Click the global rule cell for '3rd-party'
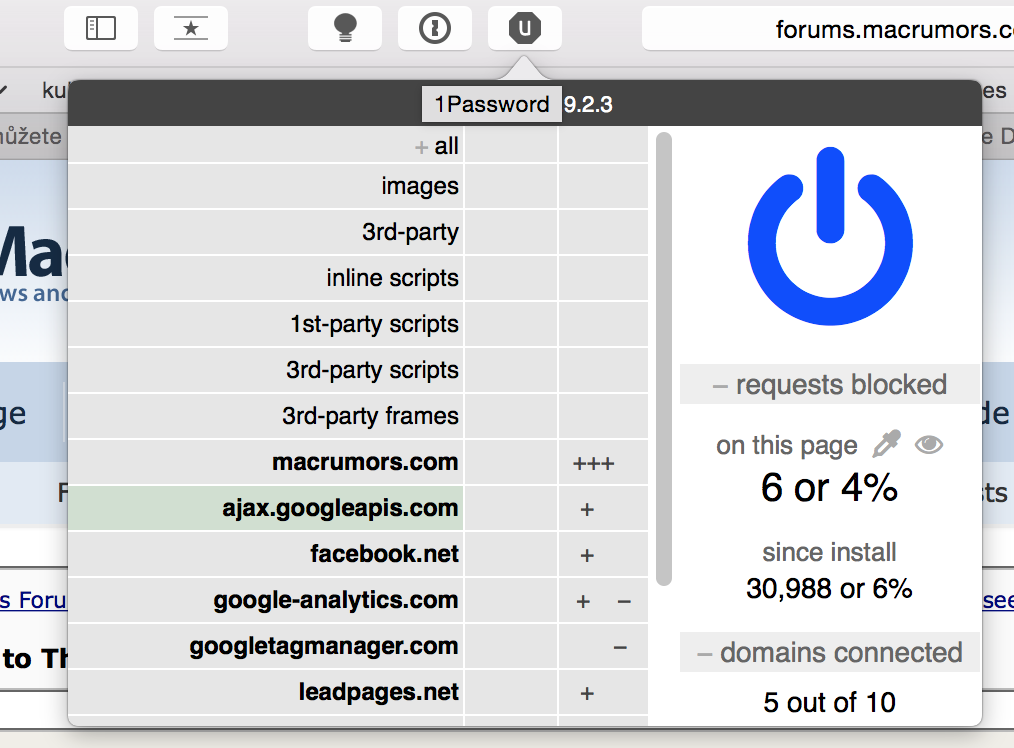Screen dimensions: 1014x748 coord(511,232)
